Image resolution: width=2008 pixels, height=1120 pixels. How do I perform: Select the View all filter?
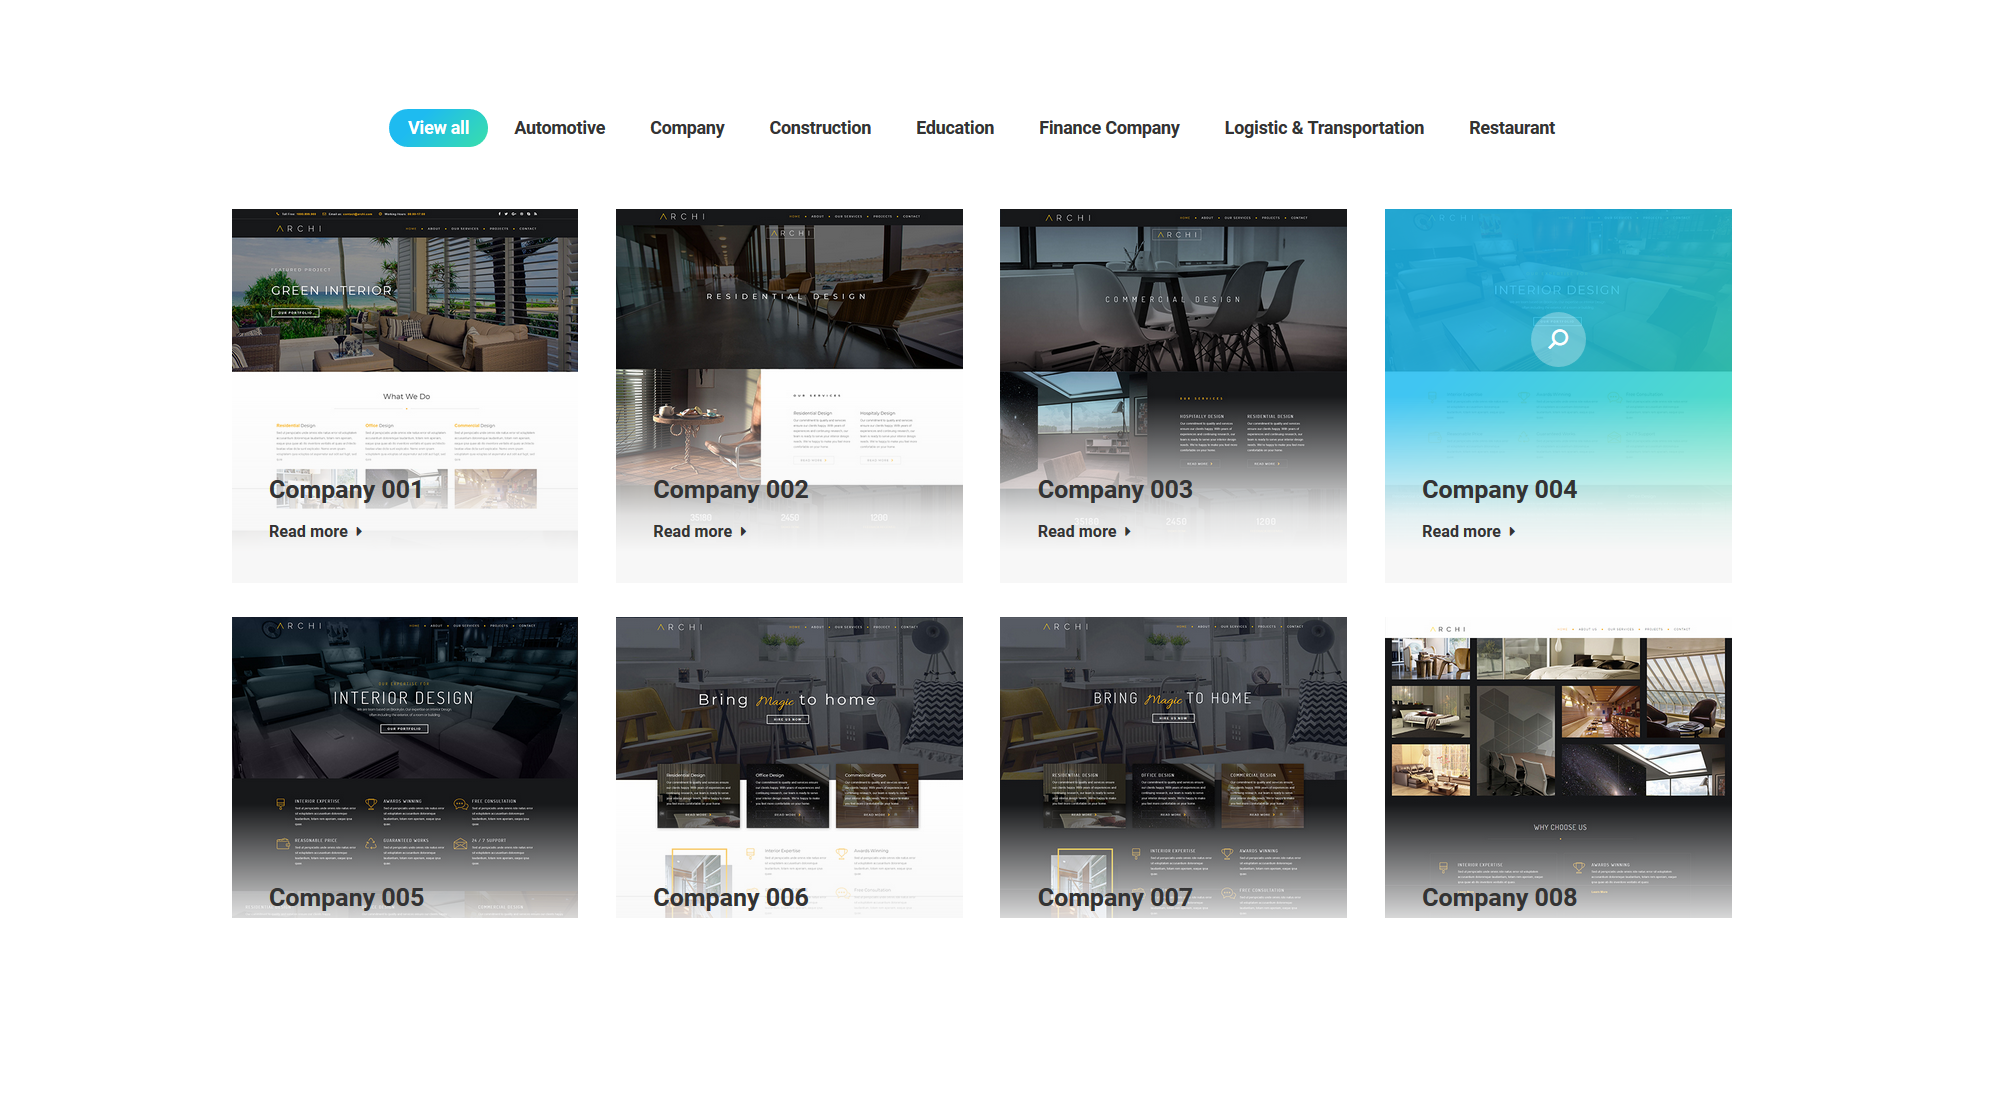(438, 128)
